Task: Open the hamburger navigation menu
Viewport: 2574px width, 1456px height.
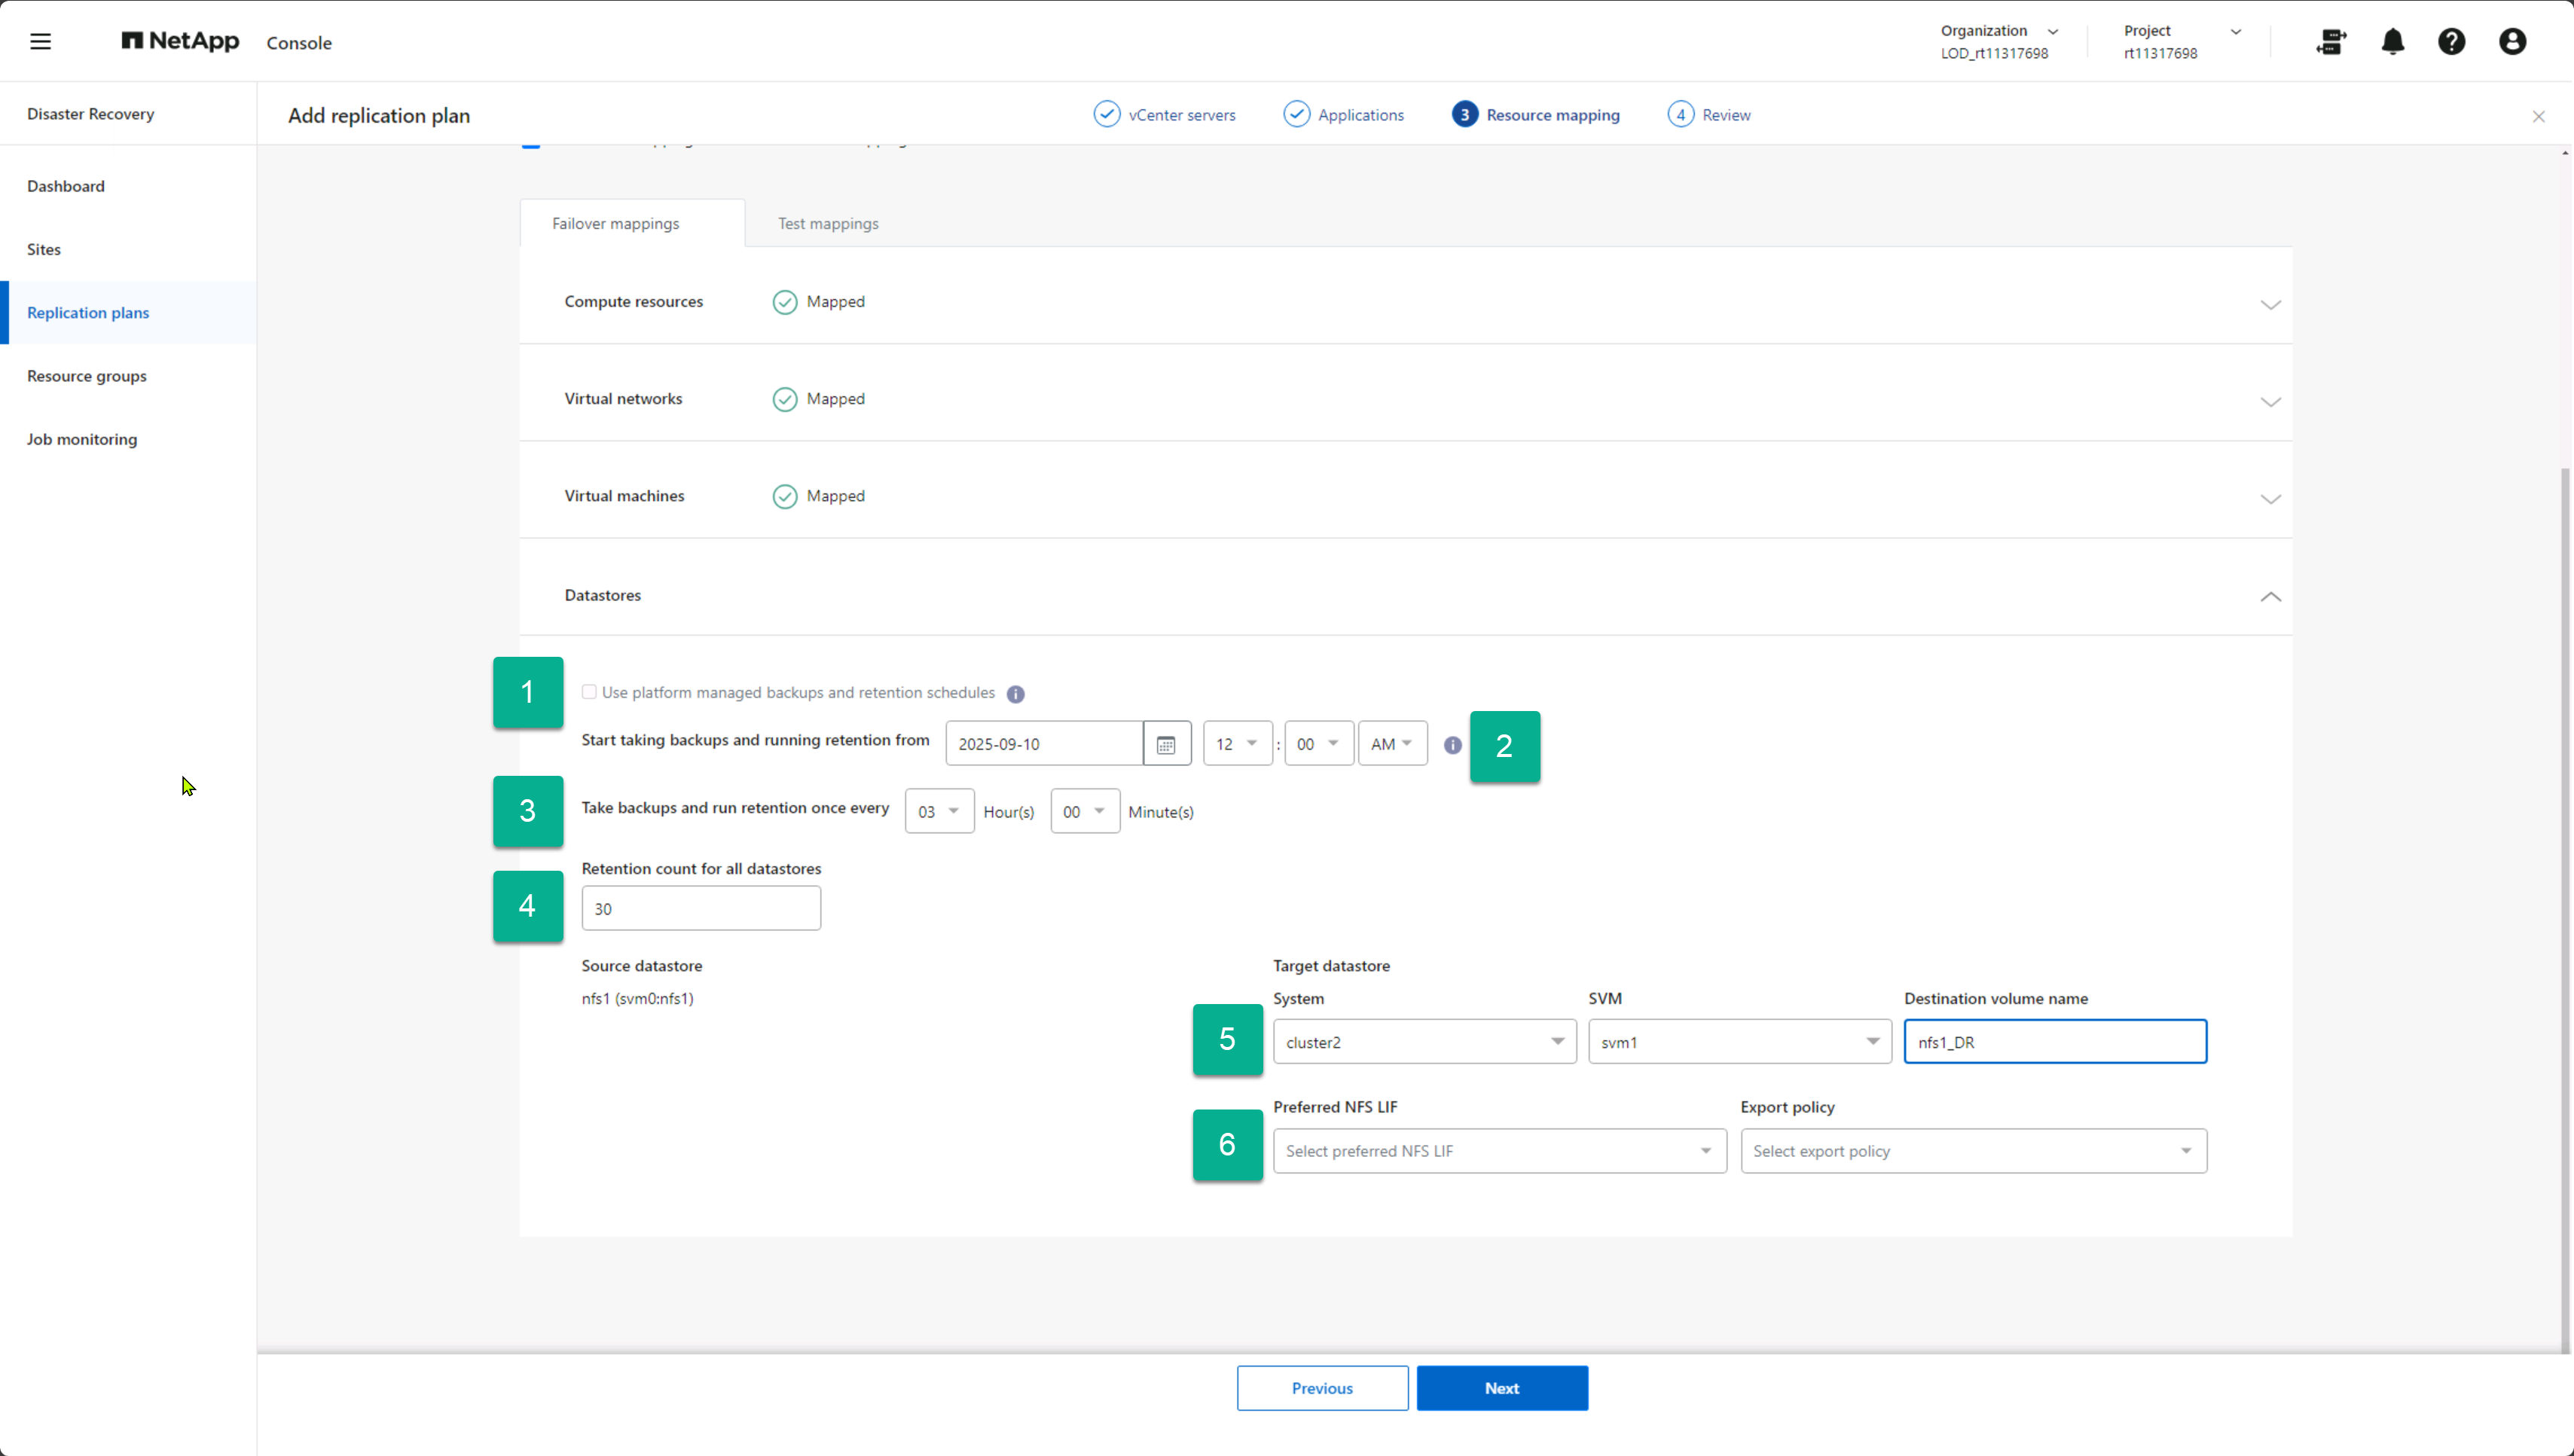Action: (40, 41)
